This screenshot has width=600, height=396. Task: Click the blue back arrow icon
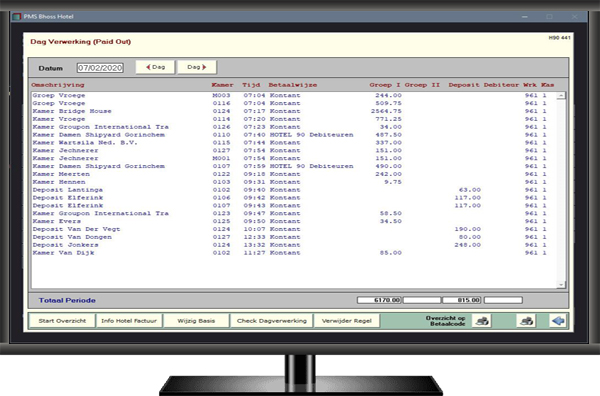(558, 321)
